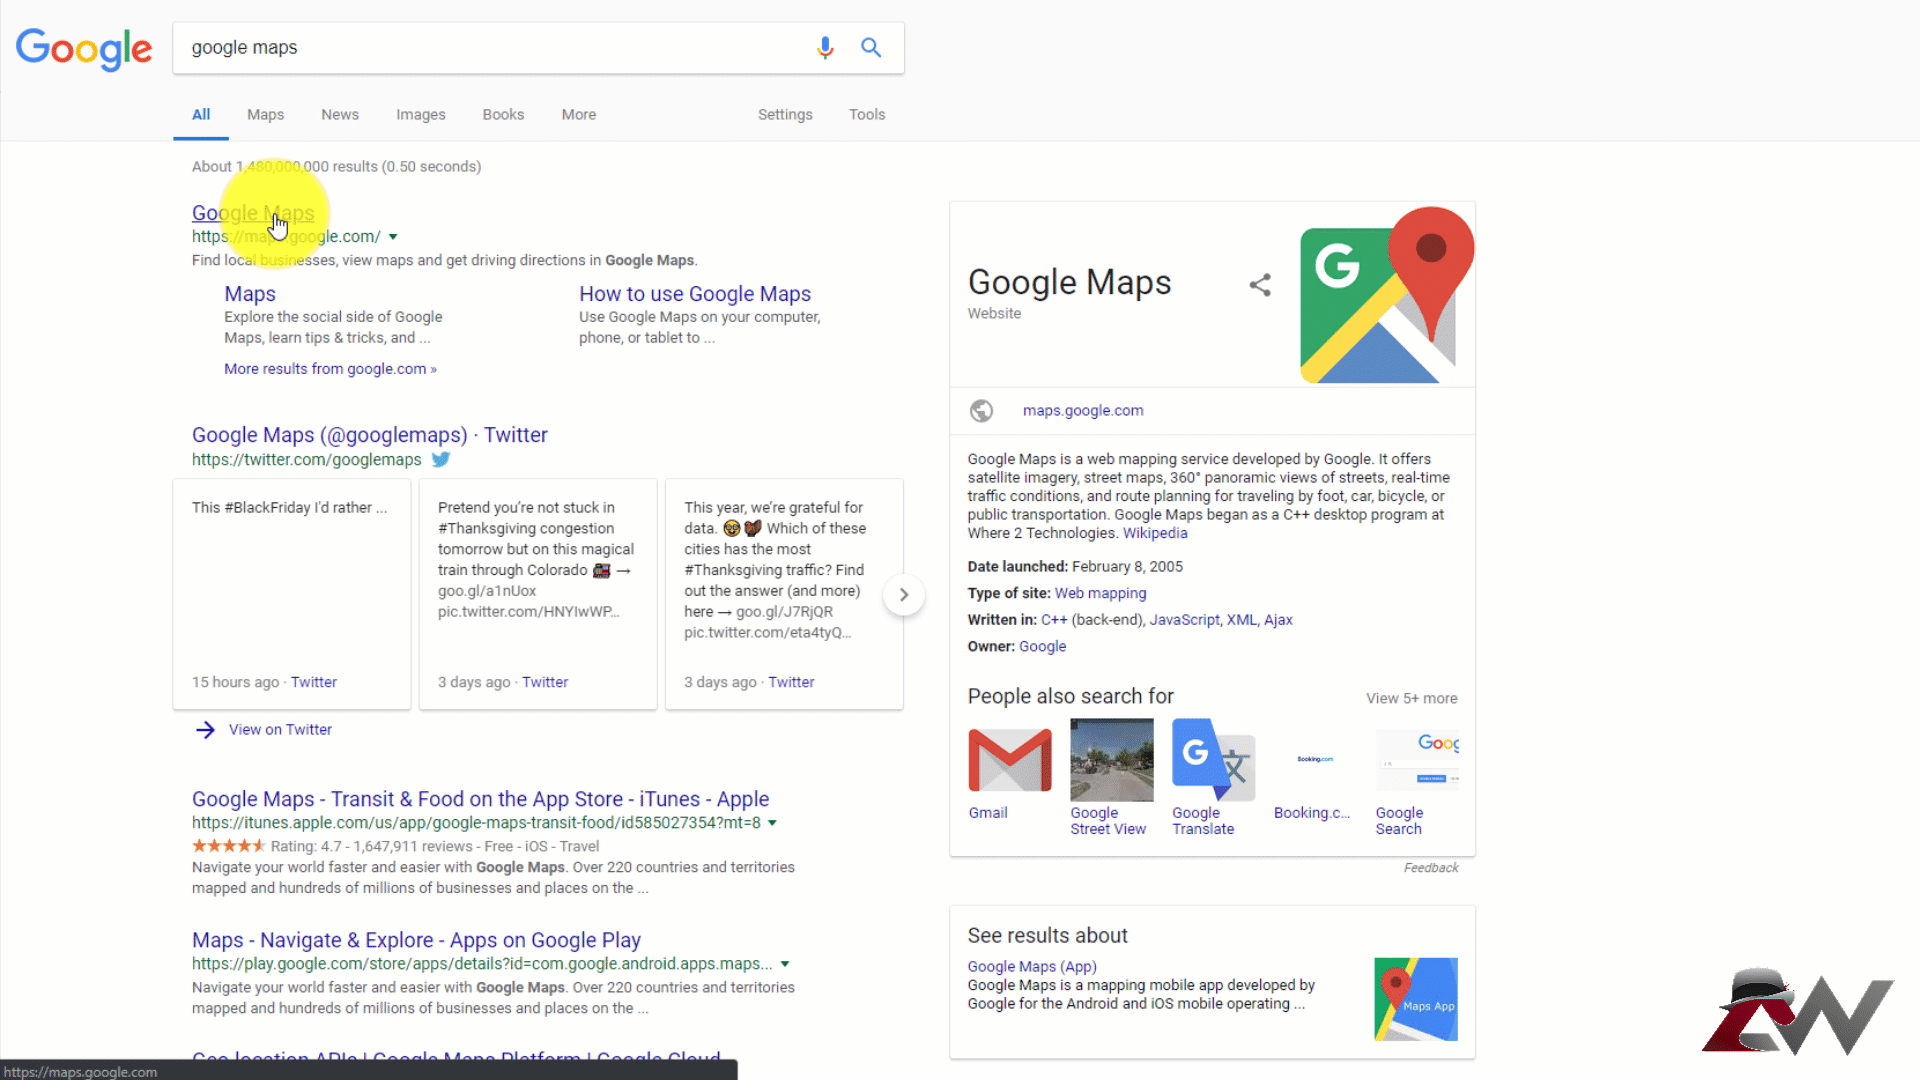The width and height of the screenshot is (1920, 1080).
Task: Click More results from google.com
Action: pos(330,369)
